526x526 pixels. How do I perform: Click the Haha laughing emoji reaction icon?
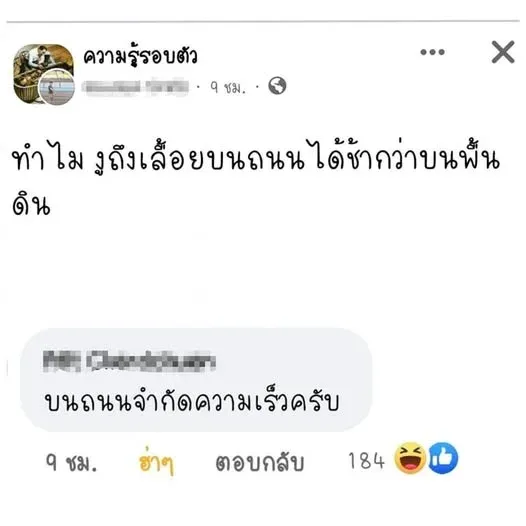(410, 458)
